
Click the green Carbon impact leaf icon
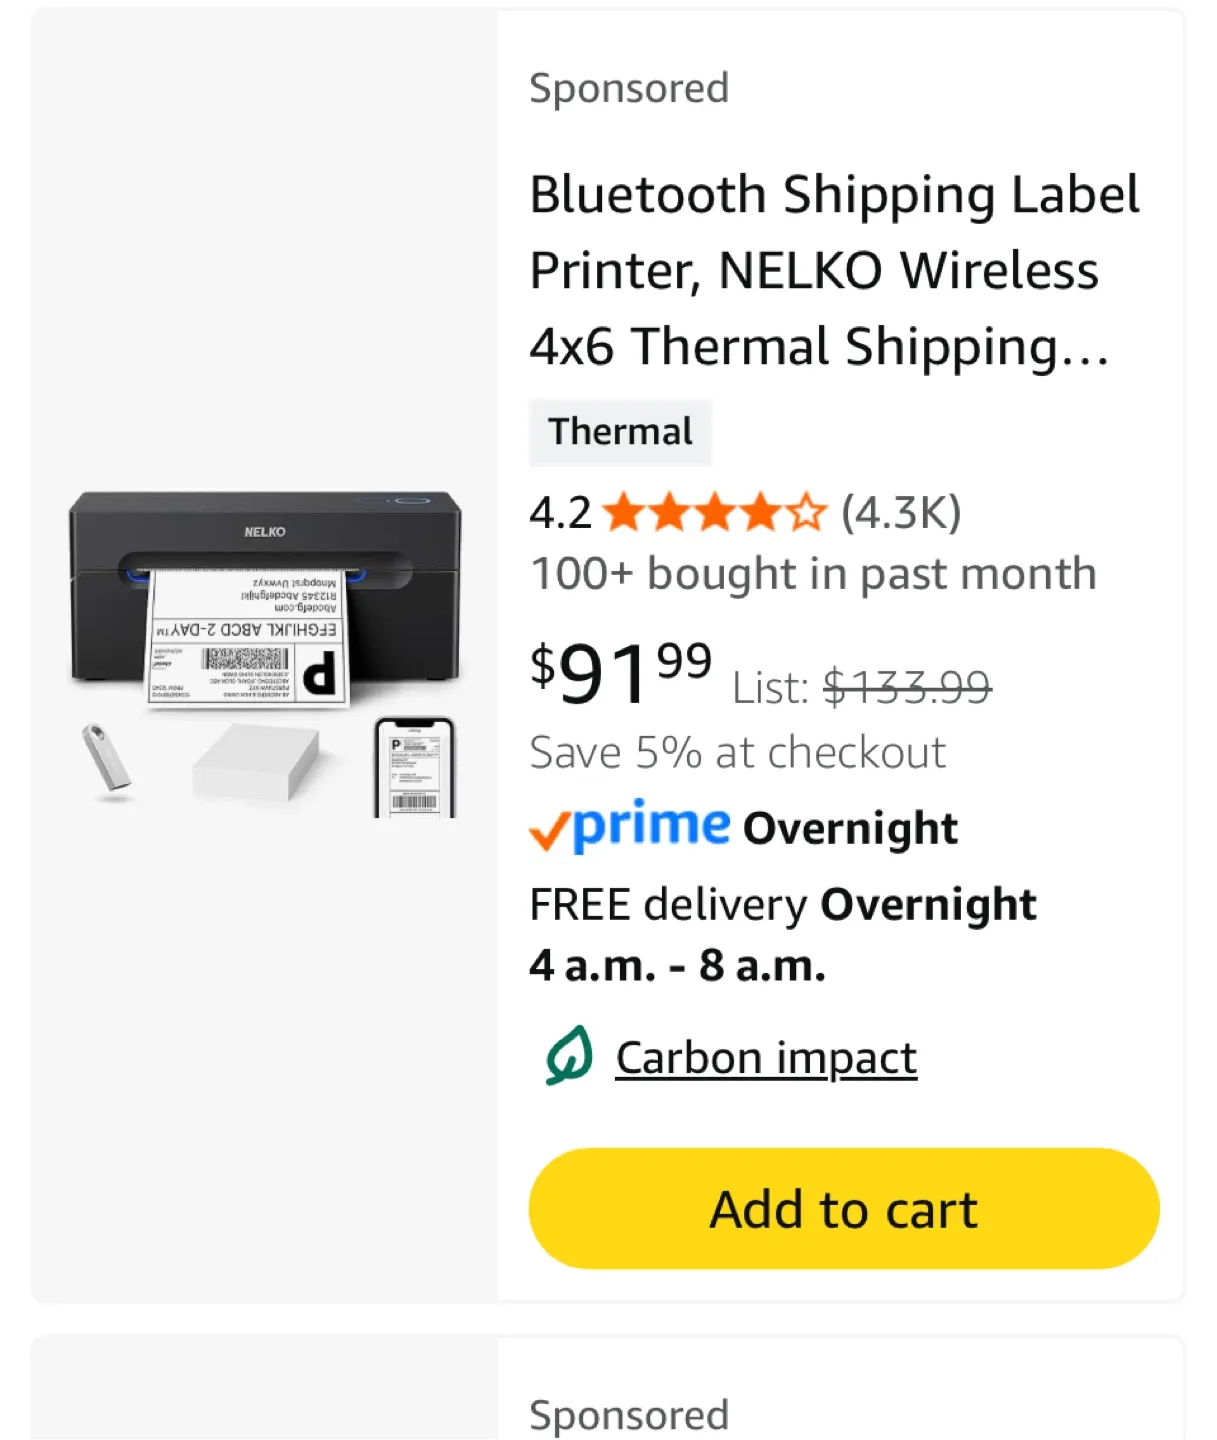coord(569,1056)
